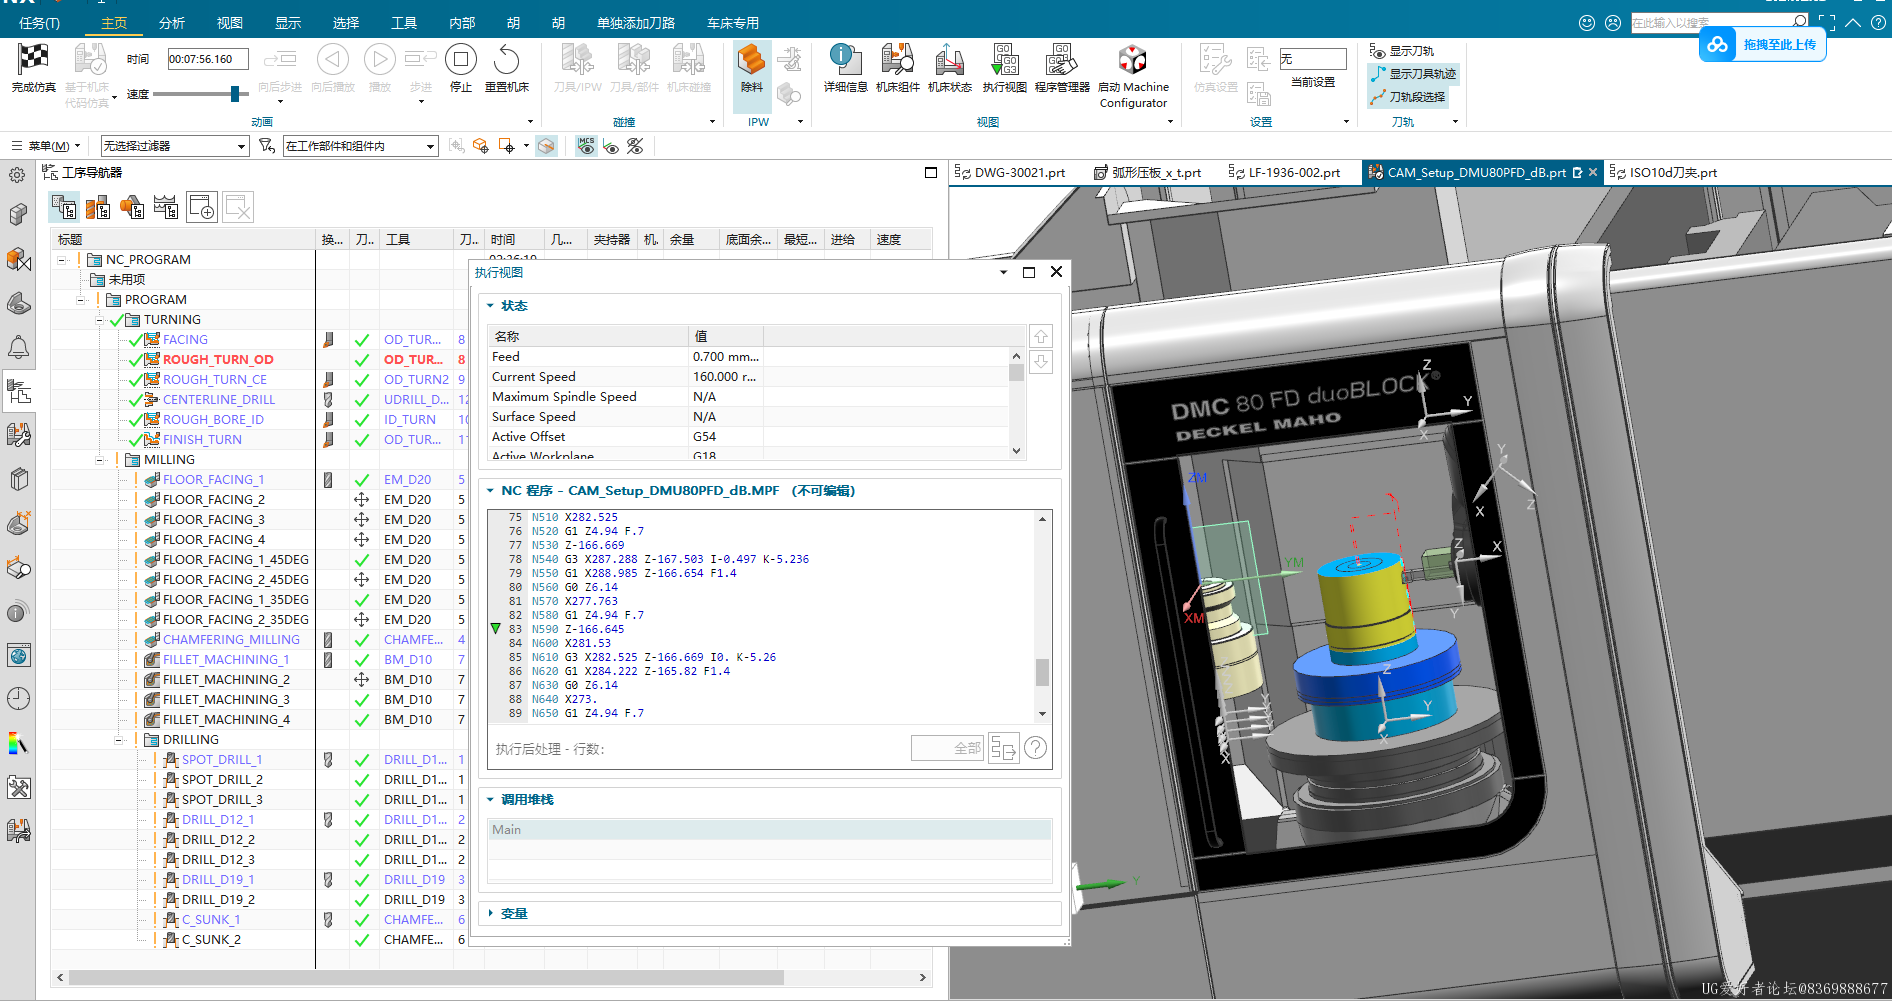Click the Create Operation icon in the navigator toolbar
Viewport: 1892px width, 1001px height.
tap(202, 207)
